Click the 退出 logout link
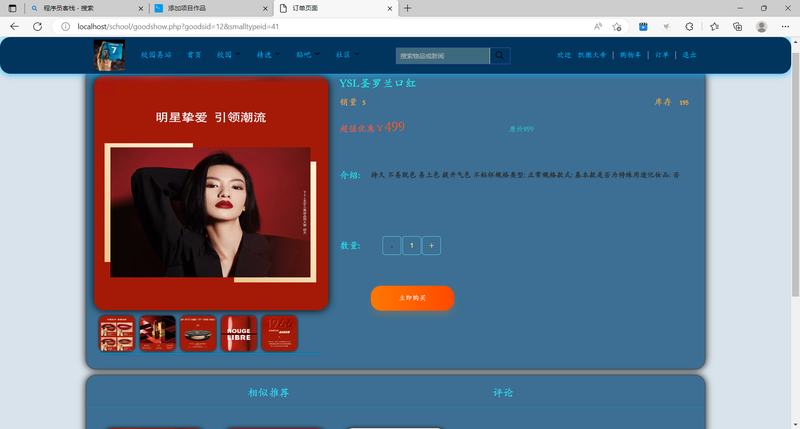 689,55
